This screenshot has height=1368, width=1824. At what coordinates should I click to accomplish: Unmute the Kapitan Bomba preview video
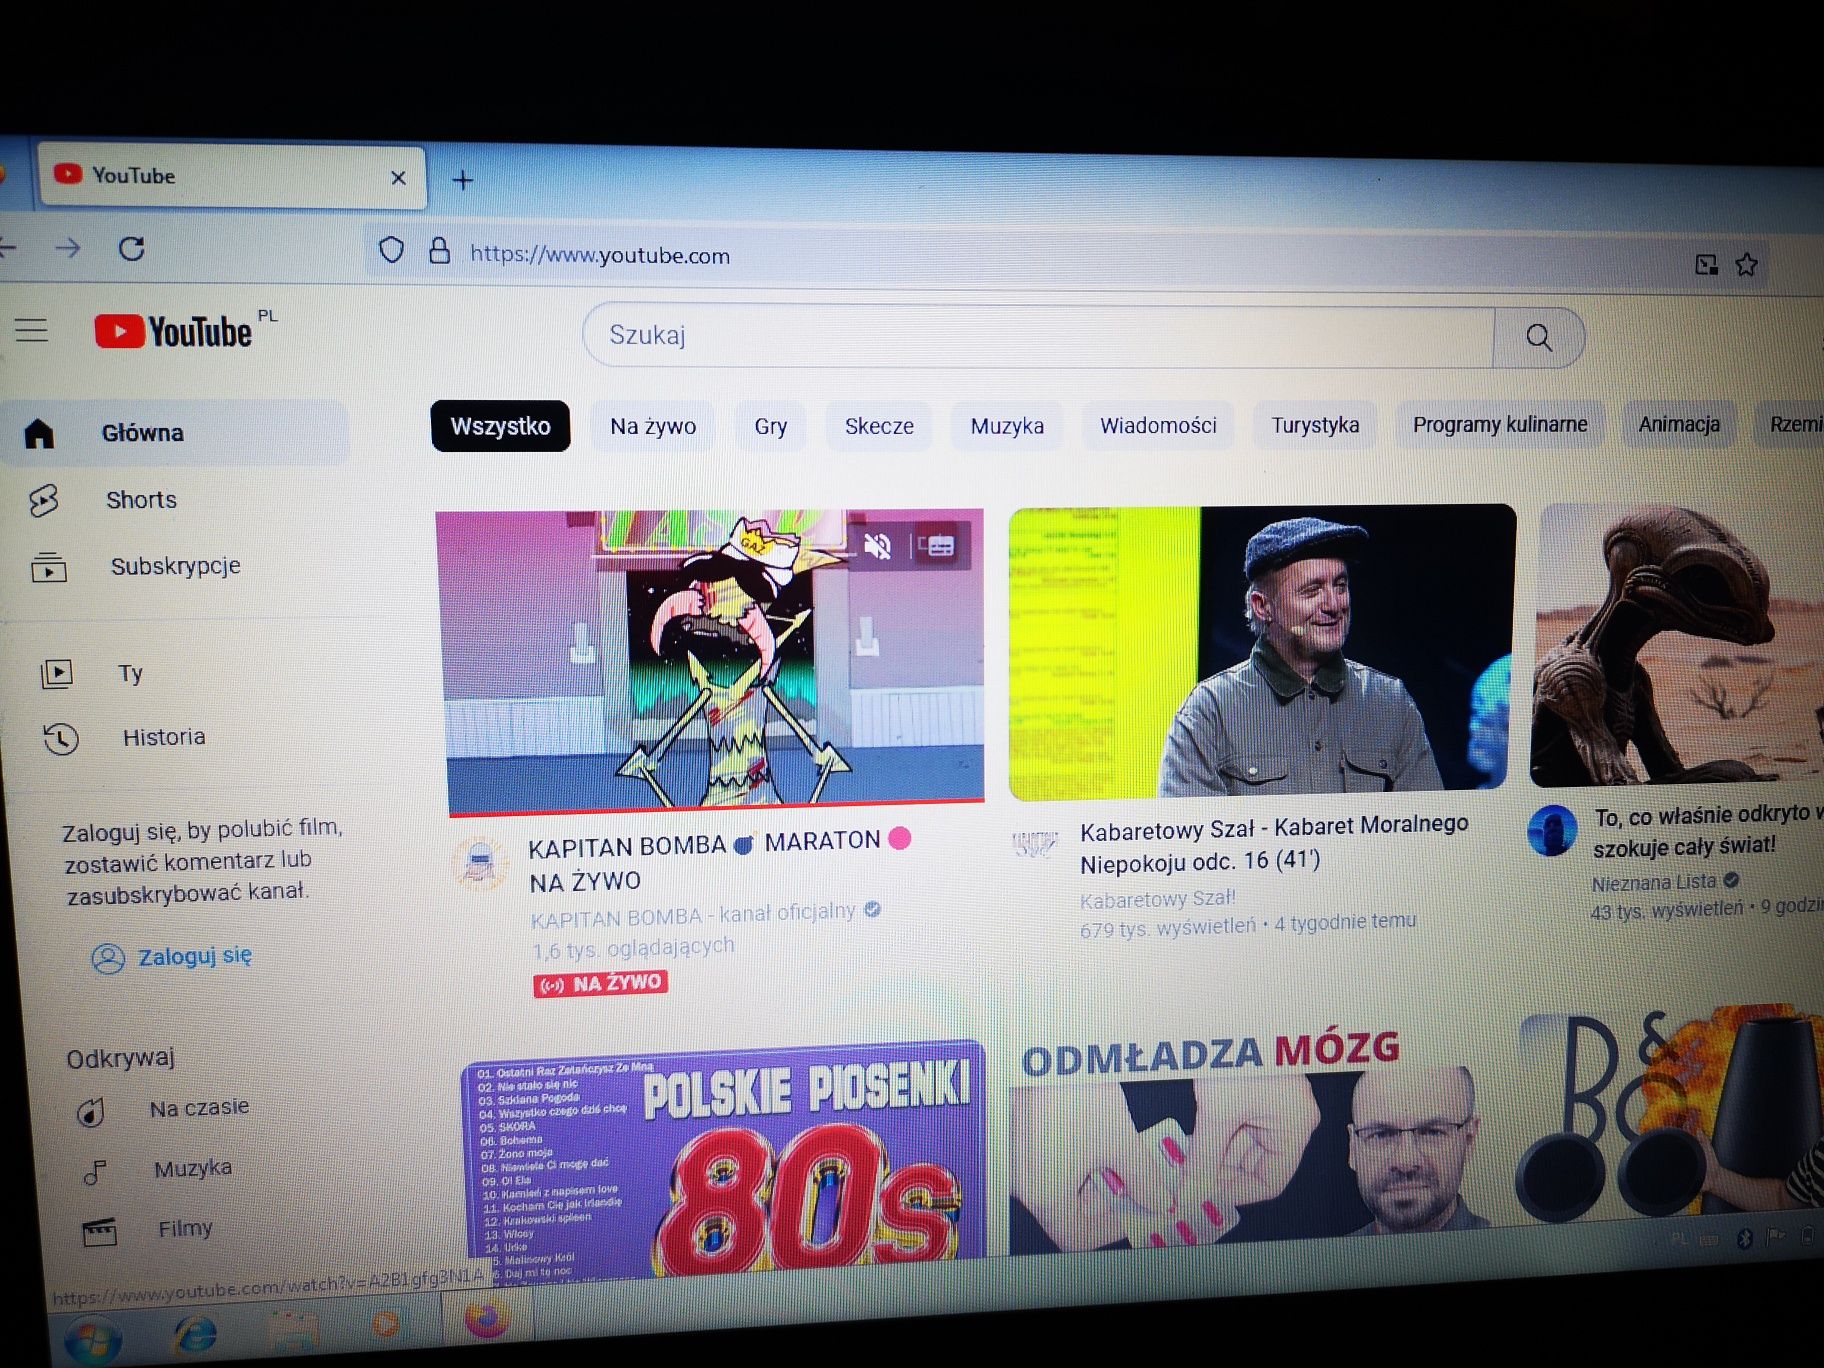coord(877,546)
